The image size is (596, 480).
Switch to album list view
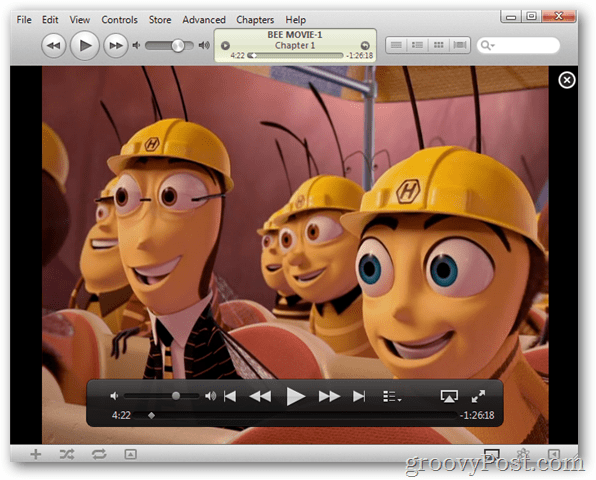coord(417,45)
